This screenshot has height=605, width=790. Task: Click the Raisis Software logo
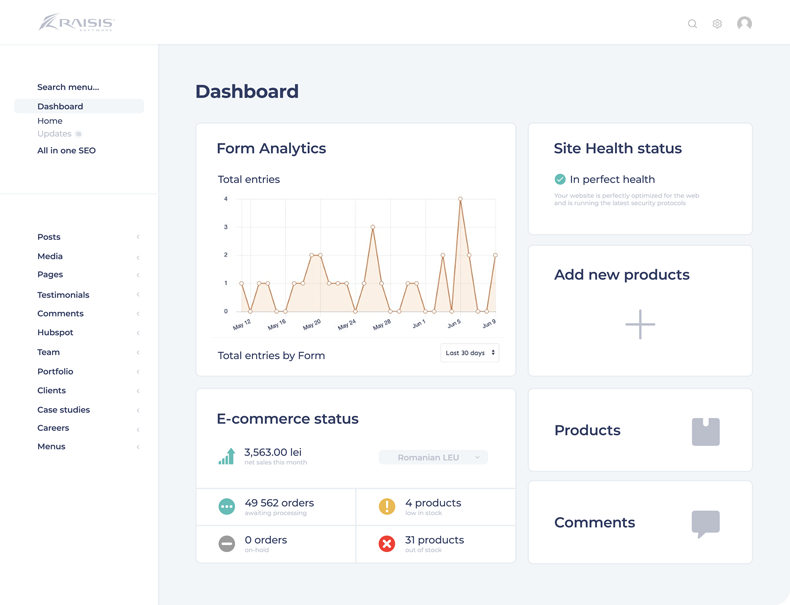tap(77, 23)
